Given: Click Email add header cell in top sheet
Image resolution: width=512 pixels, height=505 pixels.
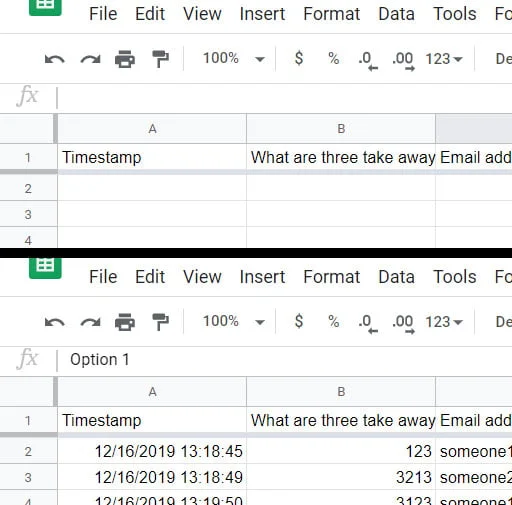Looking at the screenshot, I should click(474, 157).
